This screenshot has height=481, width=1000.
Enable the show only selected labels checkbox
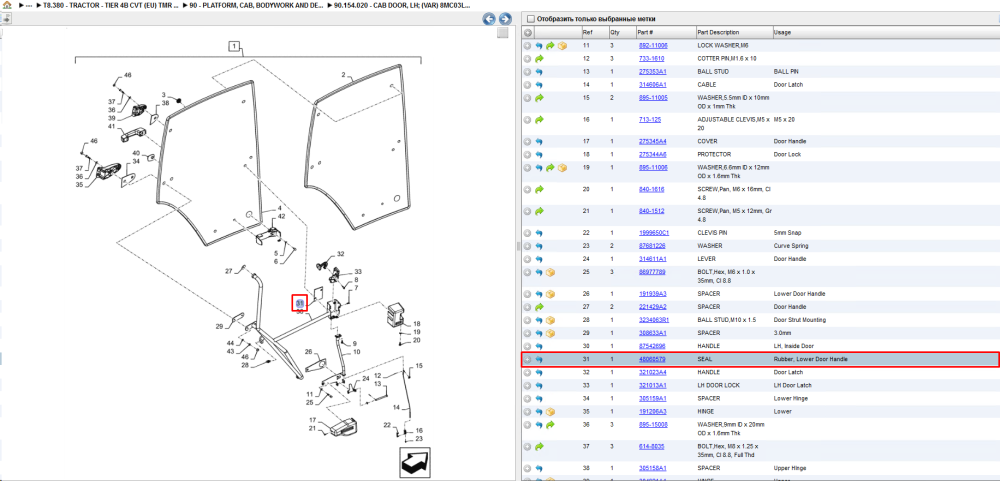pyautogui.click(x=531, y=18)
